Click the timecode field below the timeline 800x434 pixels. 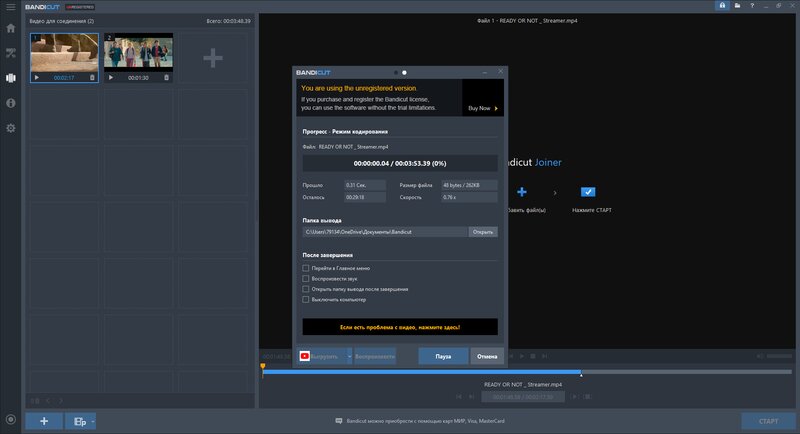[523, 397]
